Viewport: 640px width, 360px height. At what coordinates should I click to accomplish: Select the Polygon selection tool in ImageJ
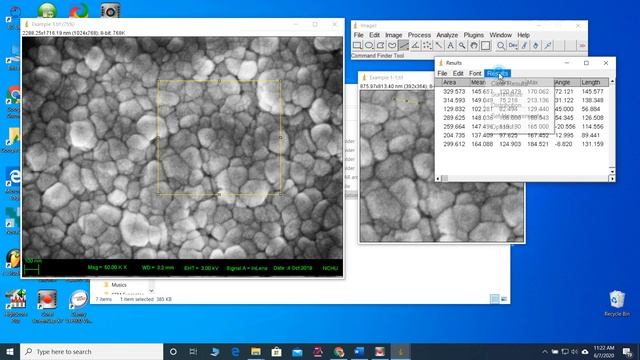pyautogui.click(x=380, y=45)
